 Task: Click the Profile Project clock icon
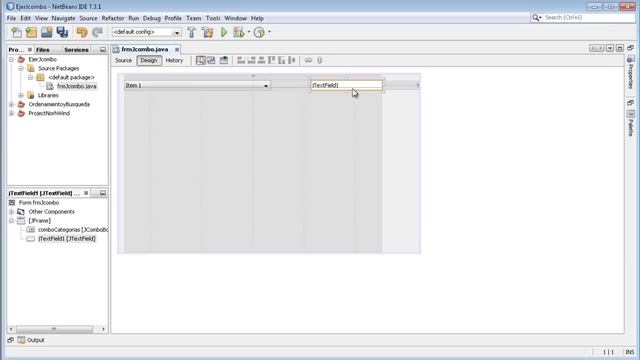(x=259, y=32)
